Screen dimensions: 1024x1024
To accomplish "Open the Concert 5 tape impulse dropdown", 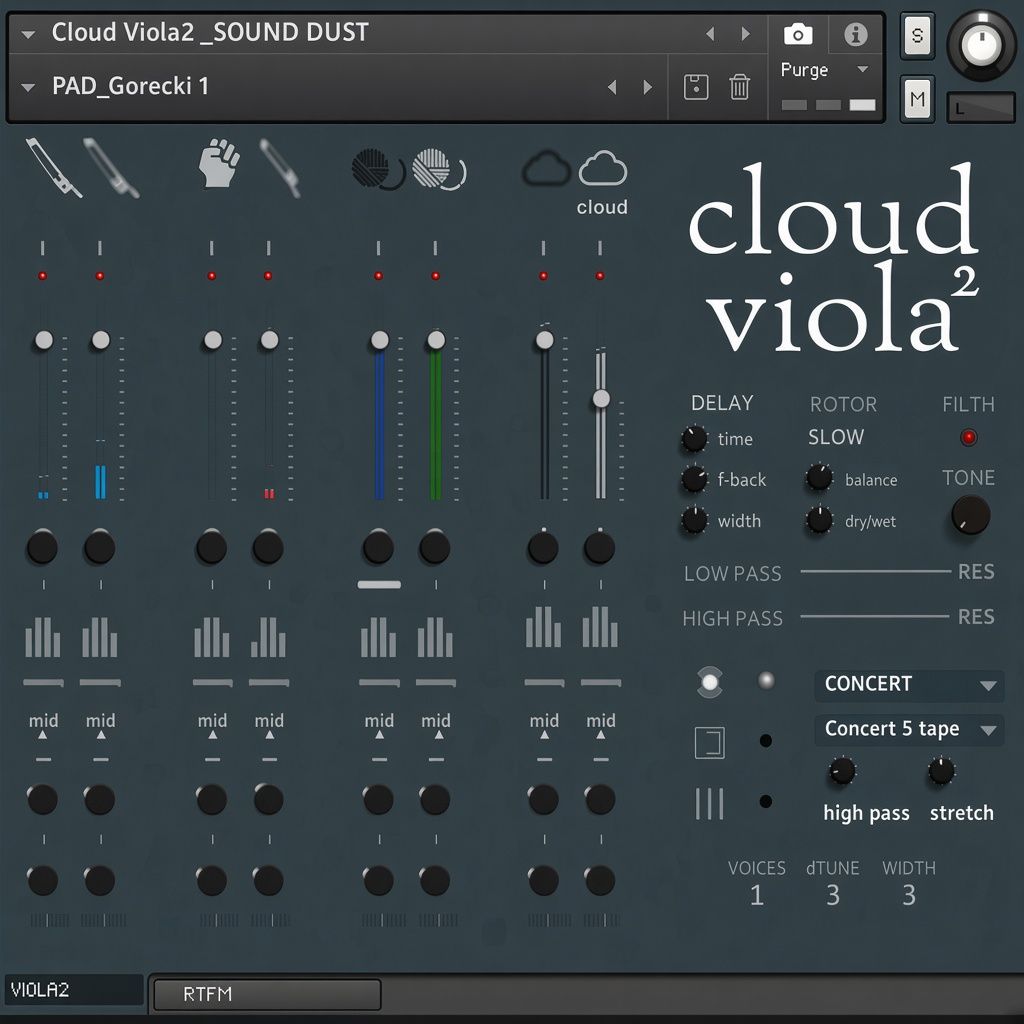I will 909,729.
